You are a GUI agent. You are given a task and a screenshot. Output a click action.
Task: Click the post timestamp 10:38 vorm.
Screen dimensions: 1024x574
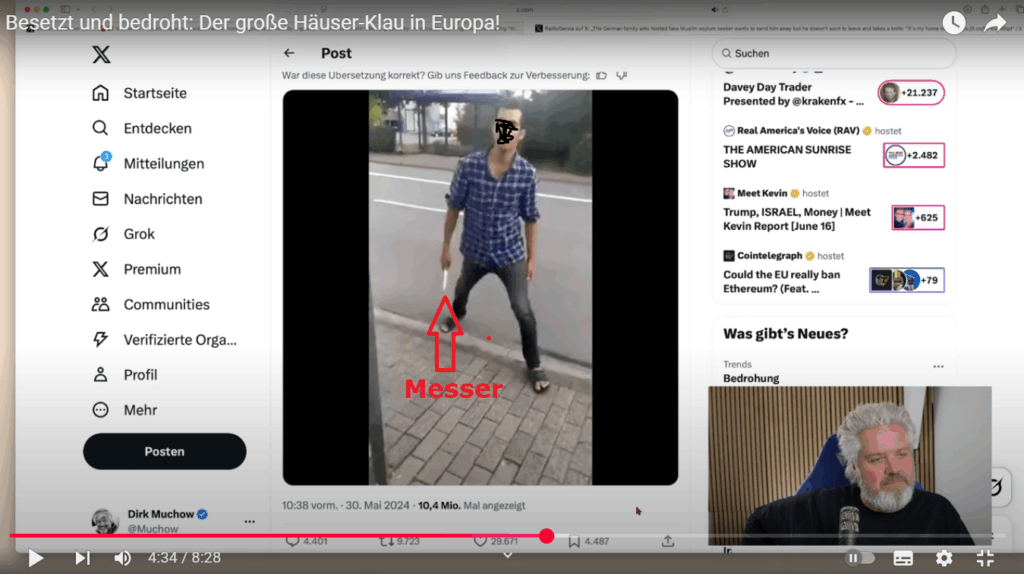coord(310,505)
